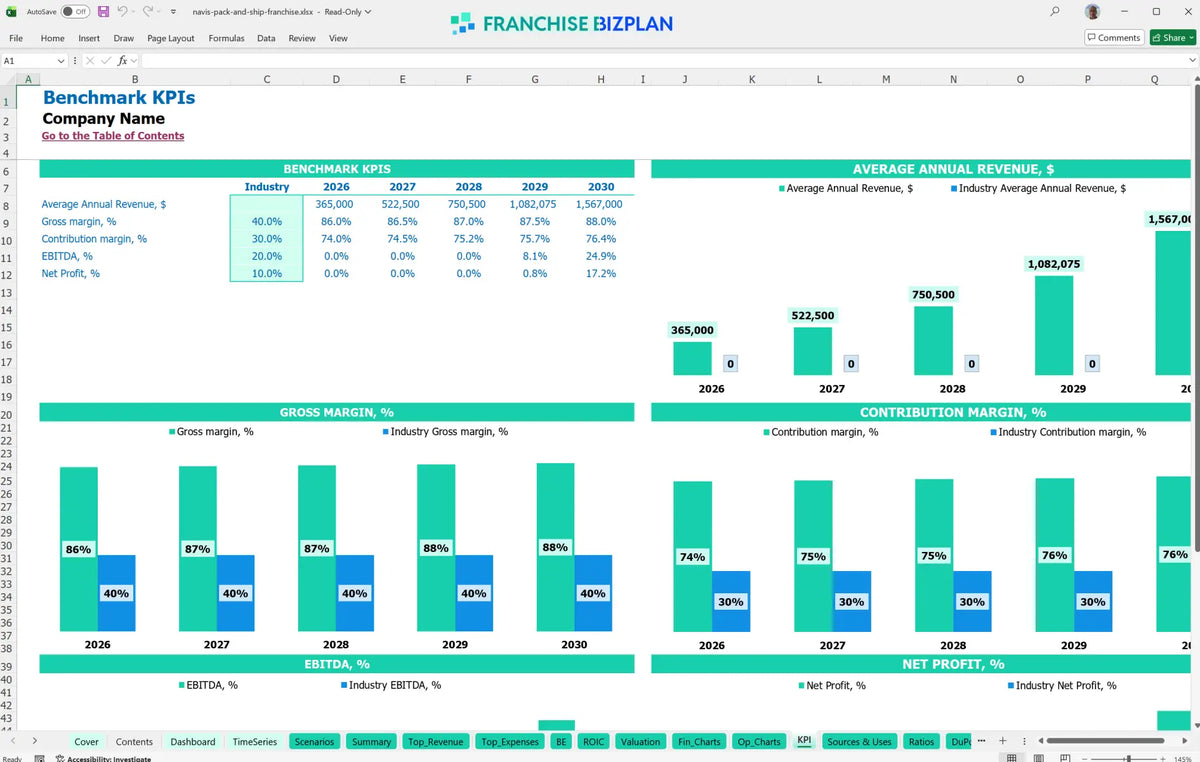
Task: Click the Enter checkmark icon in formula bar
Action: 105,61
